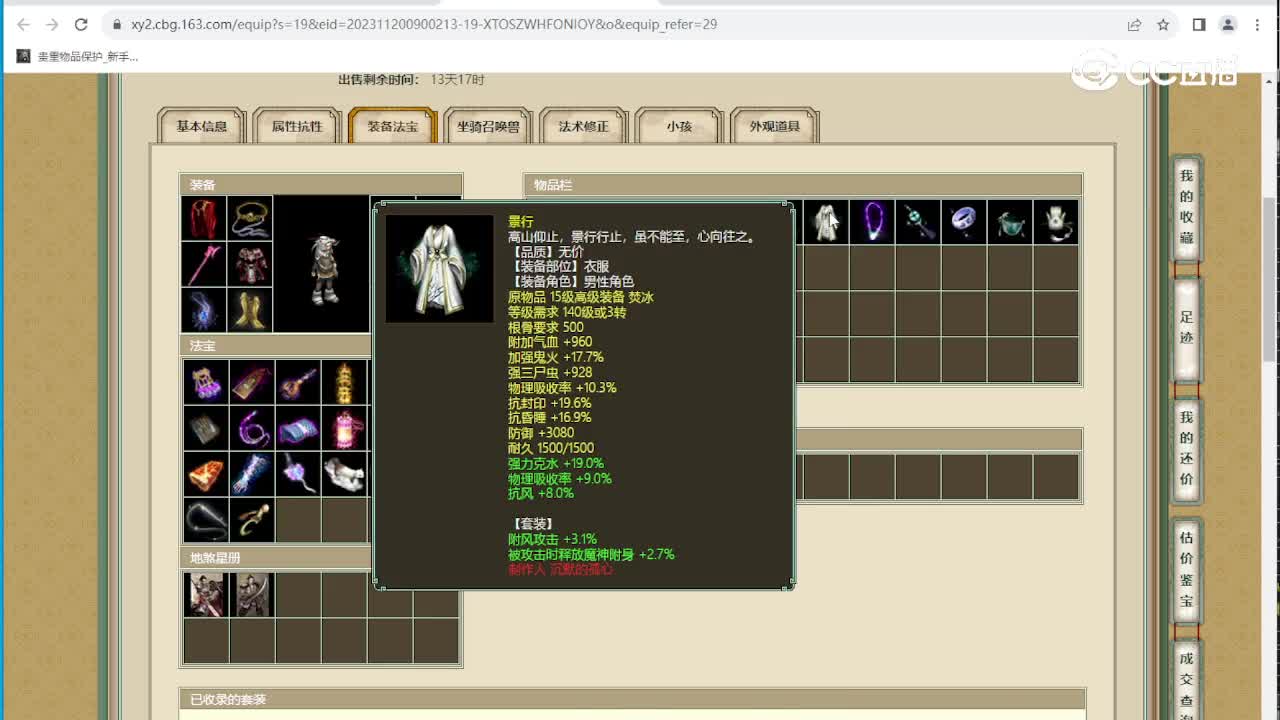The image size is (1280, 720).
Task: Open 我的收藏 sidebar button
Action: click(x=1186, y=207)
